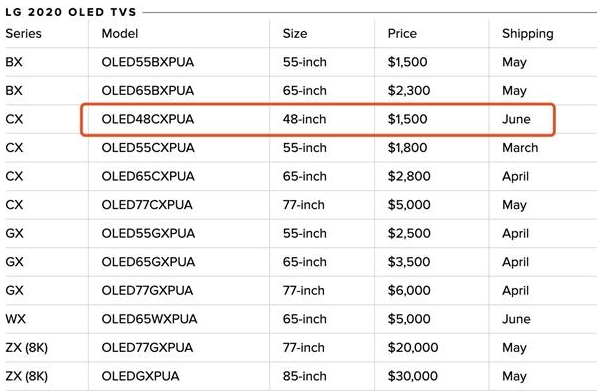Click the OLED55BXPUA model name
603x392 pixels.
[148, 62]
